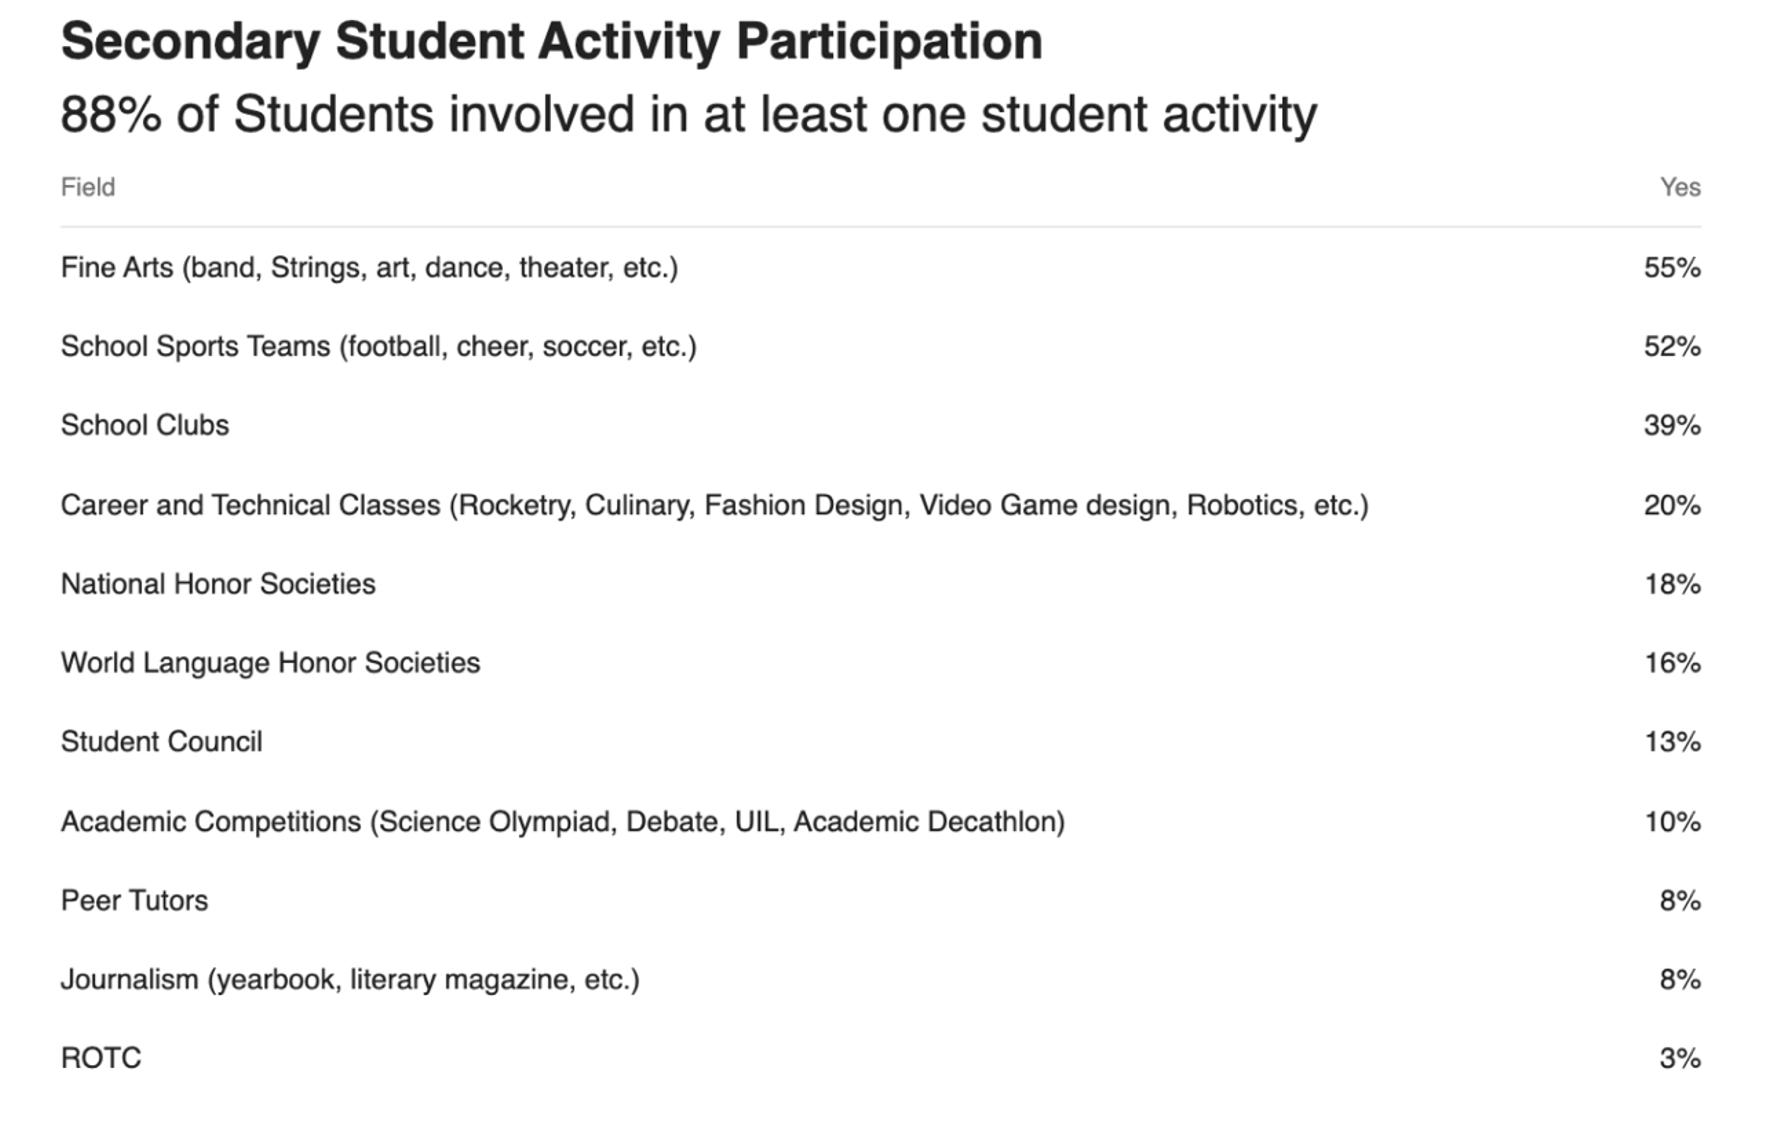Select the Fine Arts row label
Viewport: 1775px width, 1128px height.
[369, 268]
